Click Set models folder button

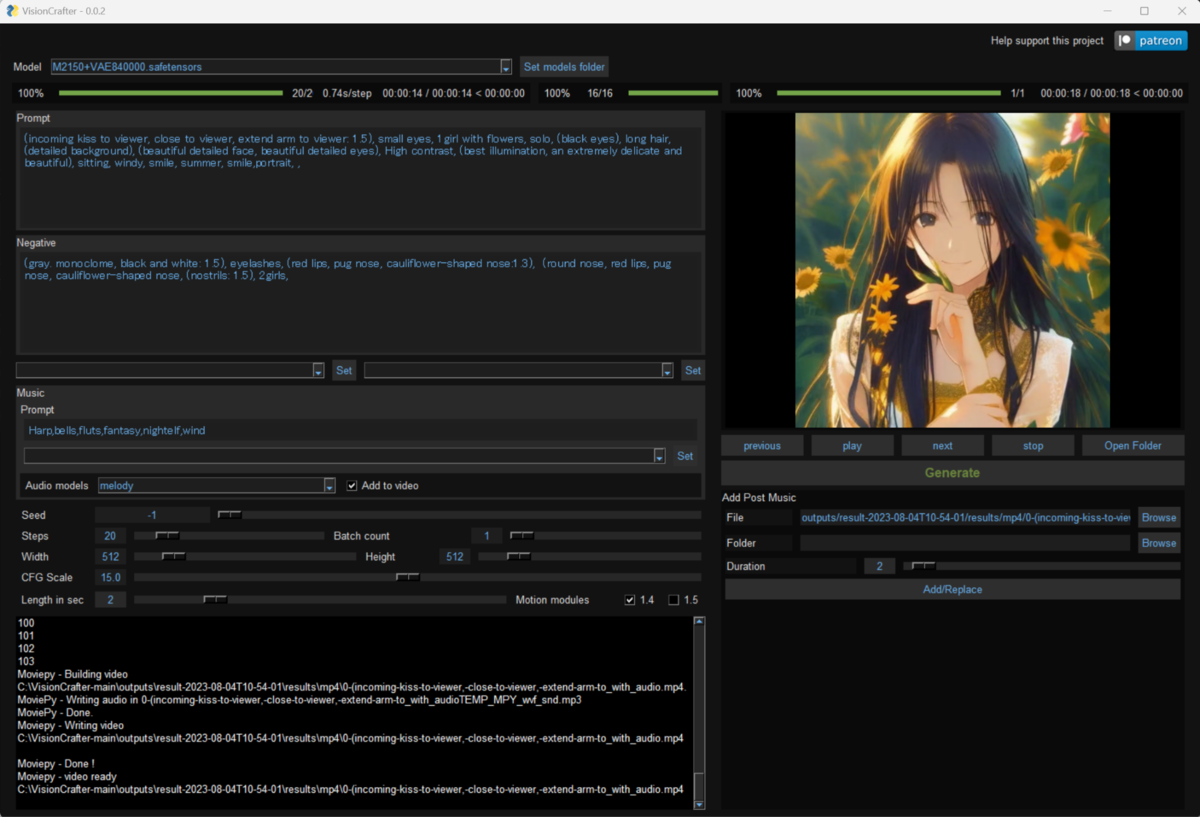564,67
